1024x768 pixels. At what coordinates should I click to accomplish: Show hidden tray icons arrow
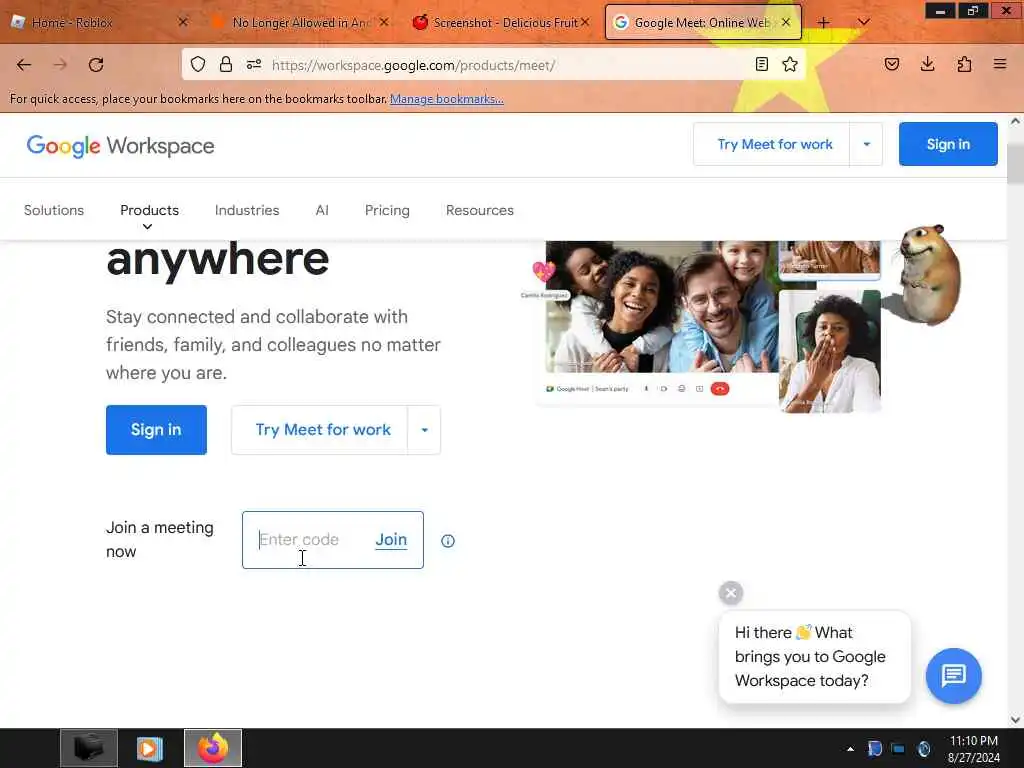[x=850, y=749]
